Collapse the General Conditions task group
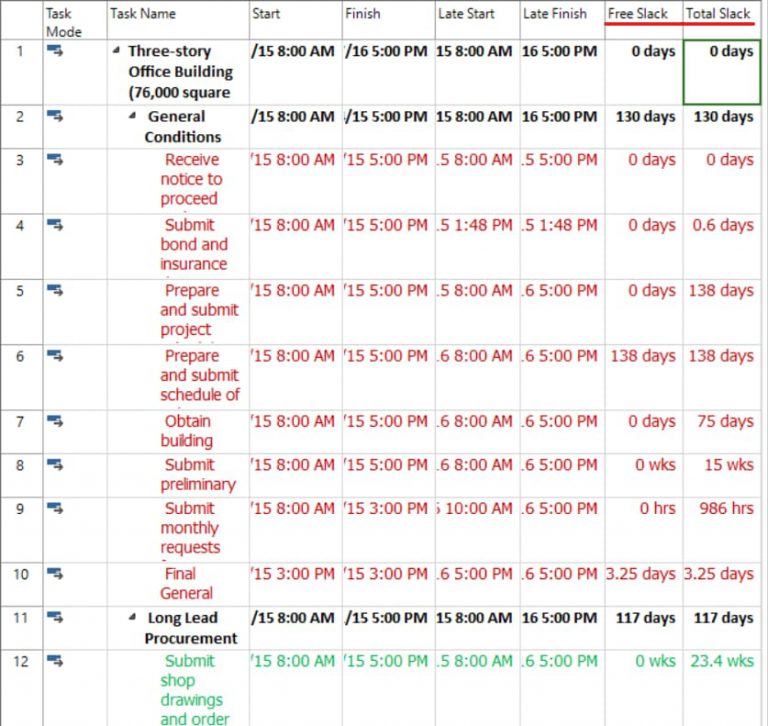This screenshot has width=768, height=726. coord(133,117)
